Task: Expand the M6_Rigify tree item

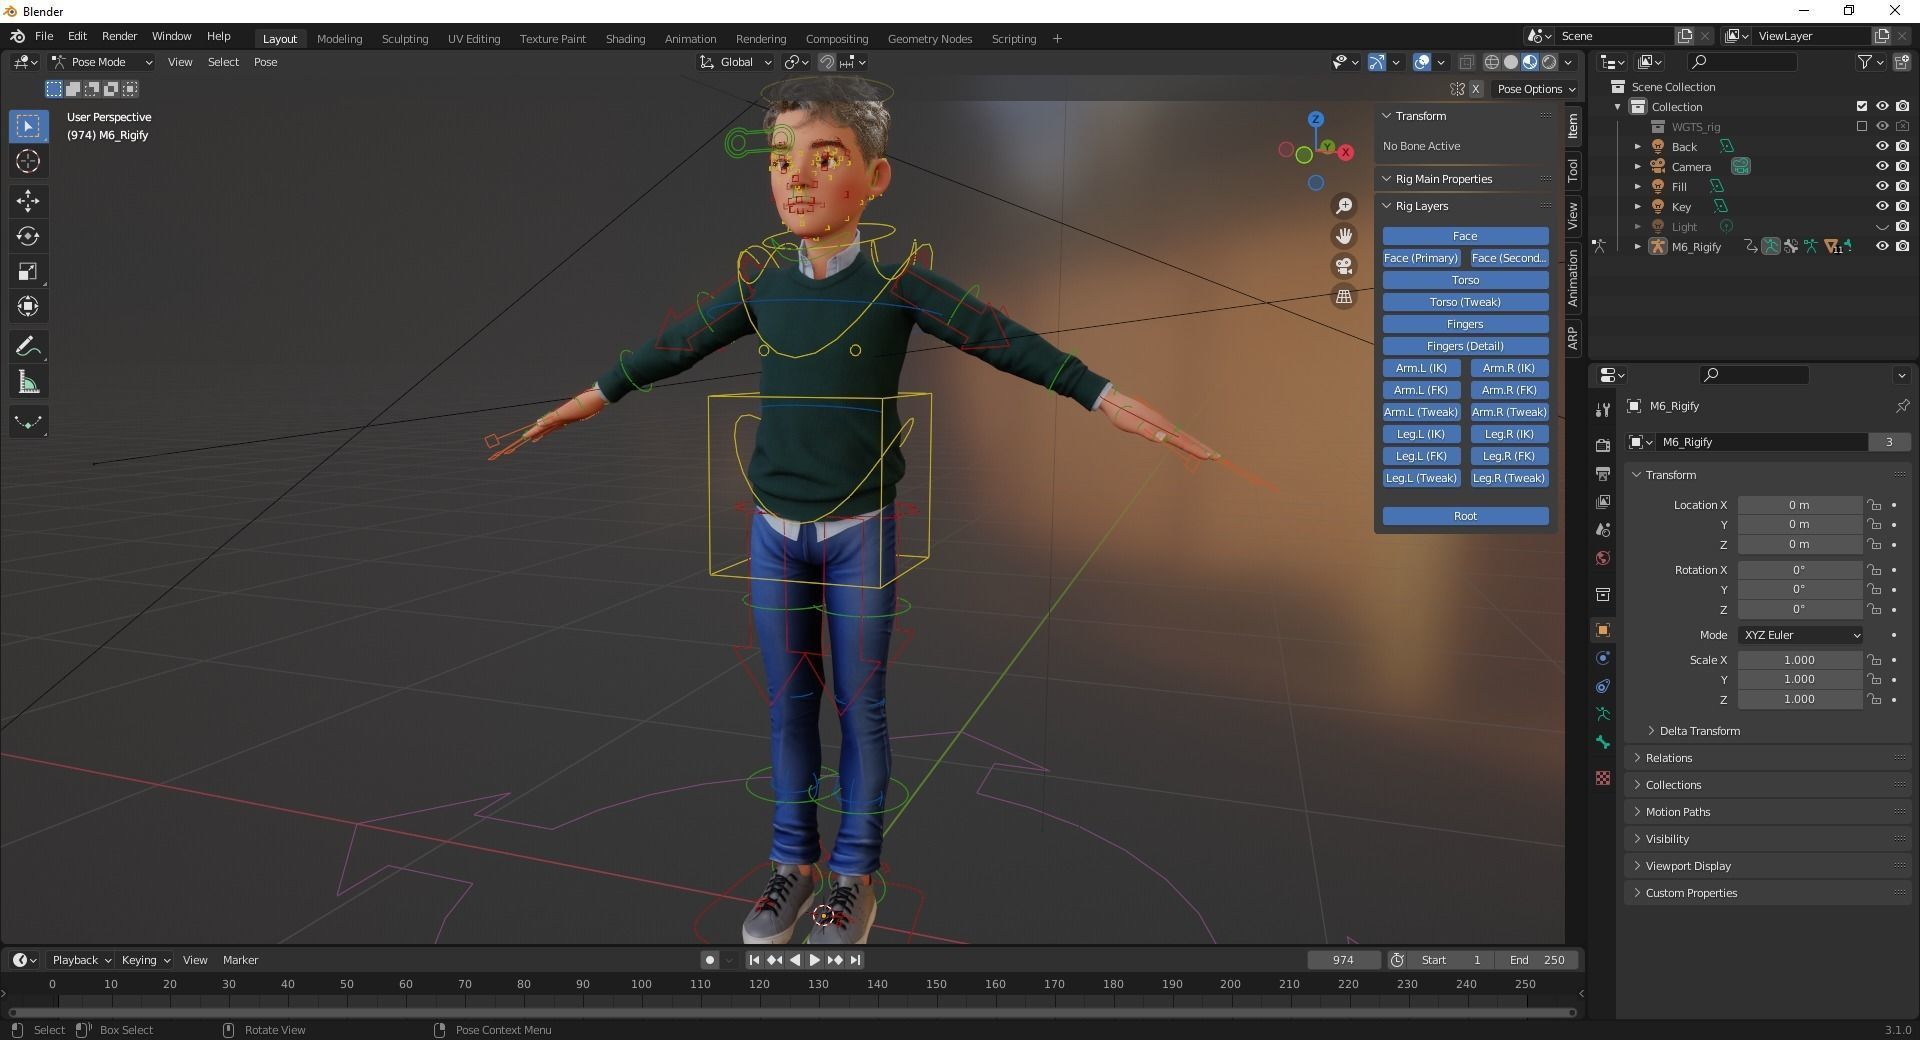Action: [1638, 247]
